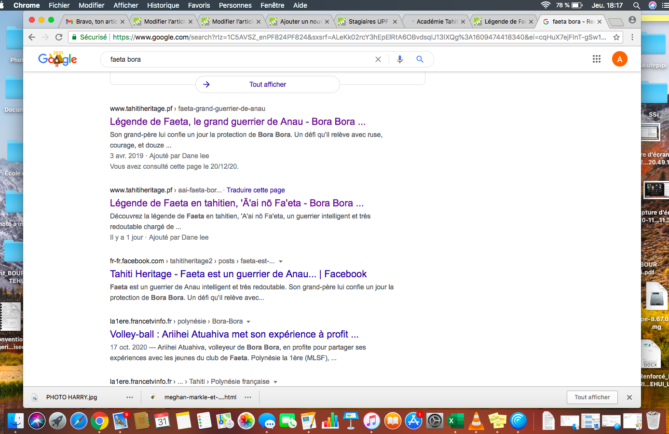Click Tout afficher in downloads bar
Viewport: 669px width, 434px height.
[x=592, y=397]
